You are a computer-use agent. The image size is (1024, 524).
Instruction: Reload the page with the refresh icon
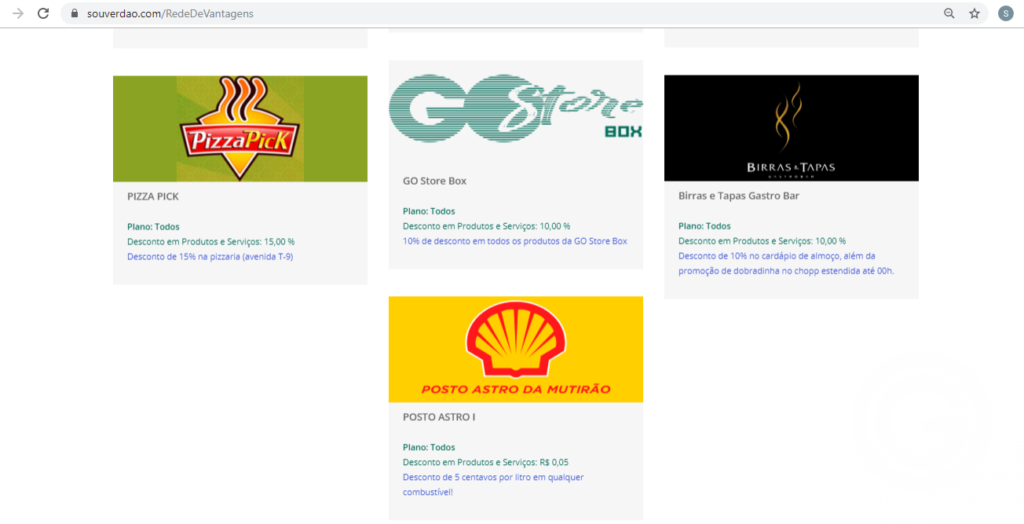[x=43, y=13]
